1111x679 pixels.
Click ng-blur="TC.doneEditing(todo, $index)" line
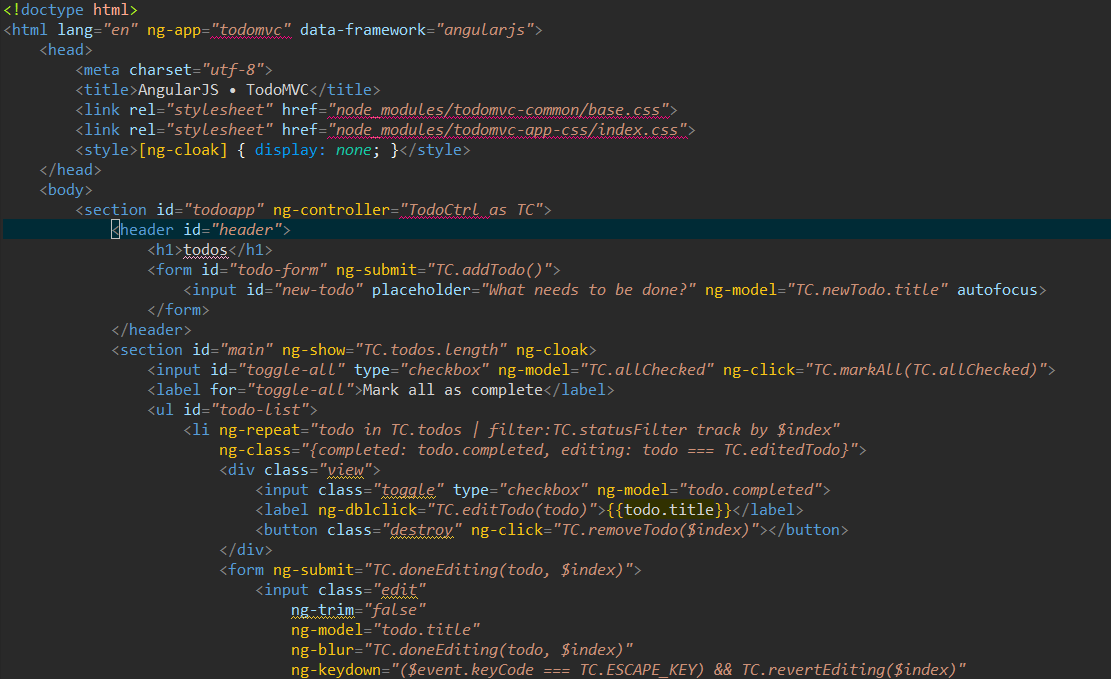pyautogui.click(x=462, y=649)
